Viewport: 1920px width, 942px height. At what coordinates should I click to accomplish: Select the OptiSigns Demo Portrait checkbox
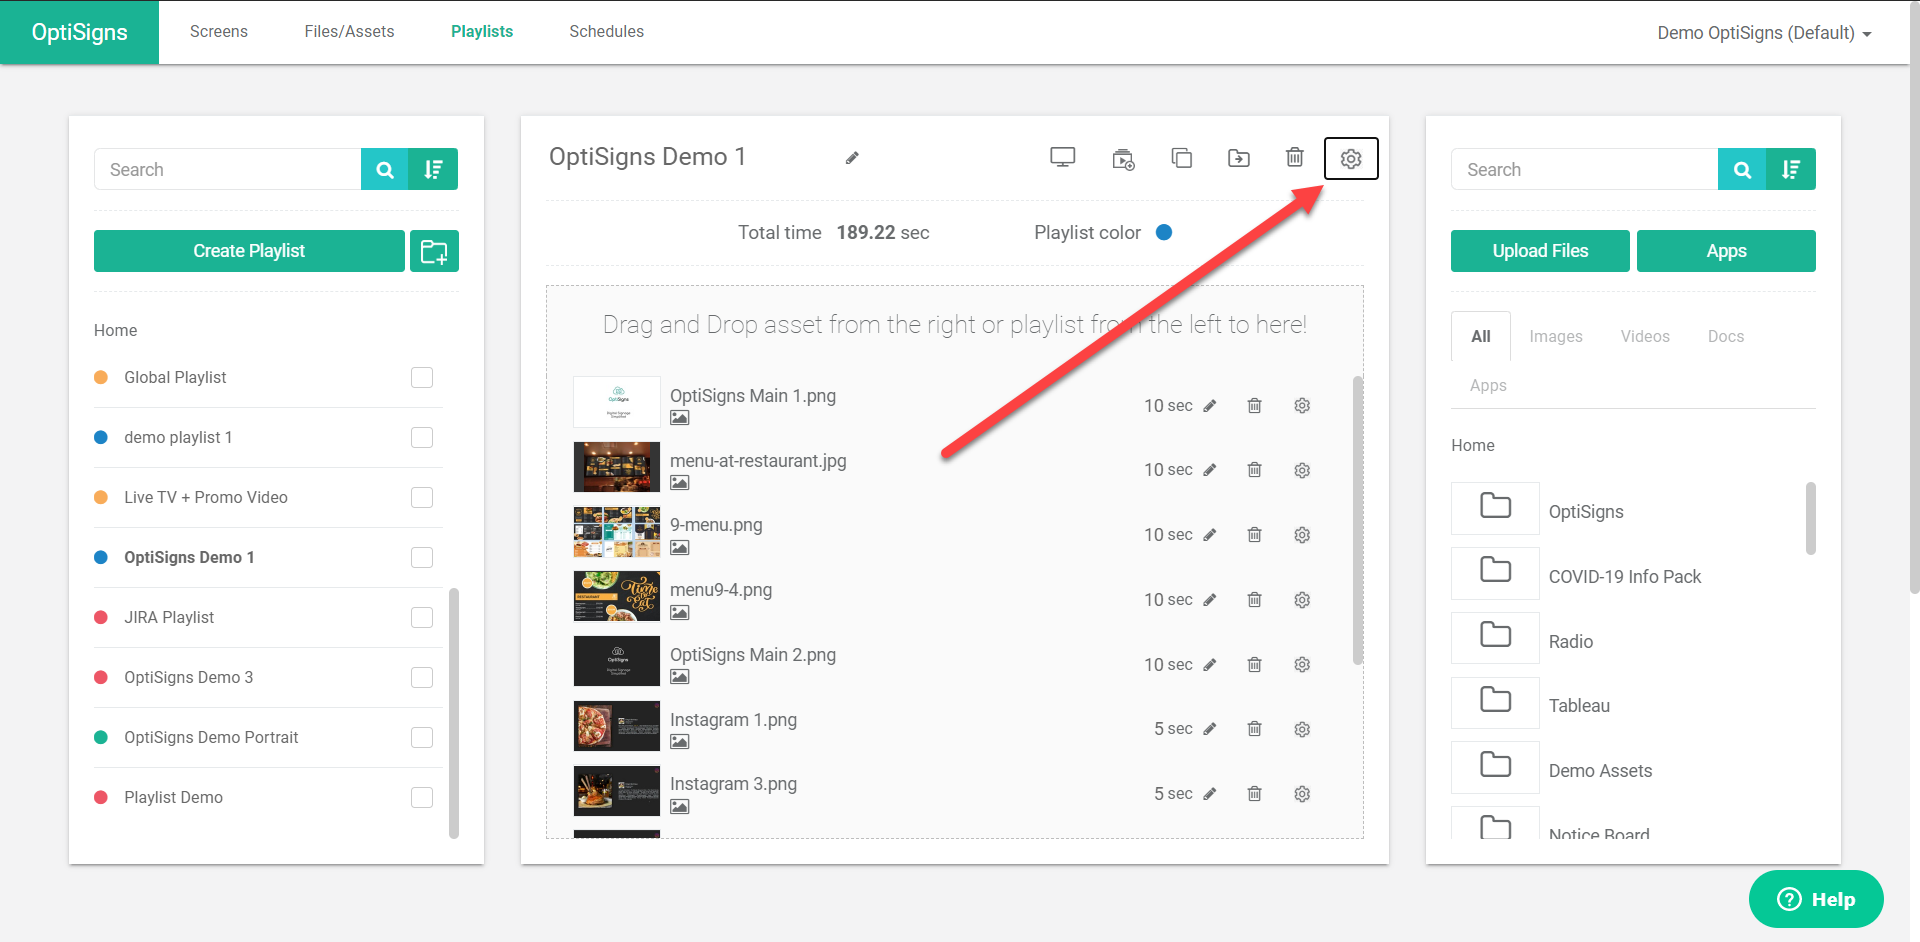422,737
